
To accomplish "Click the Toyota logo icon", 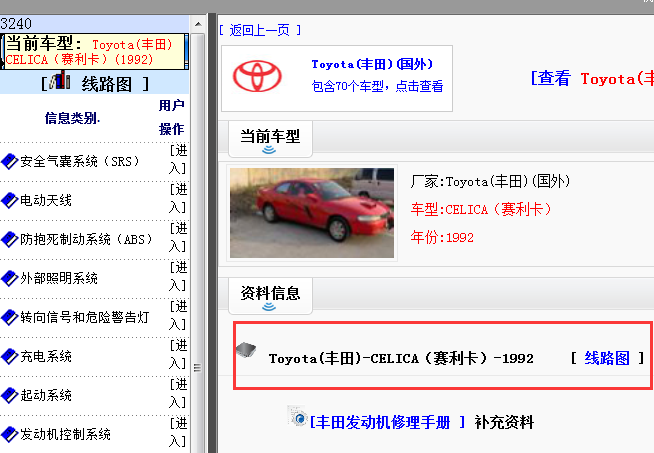I will tap(257, 77).
